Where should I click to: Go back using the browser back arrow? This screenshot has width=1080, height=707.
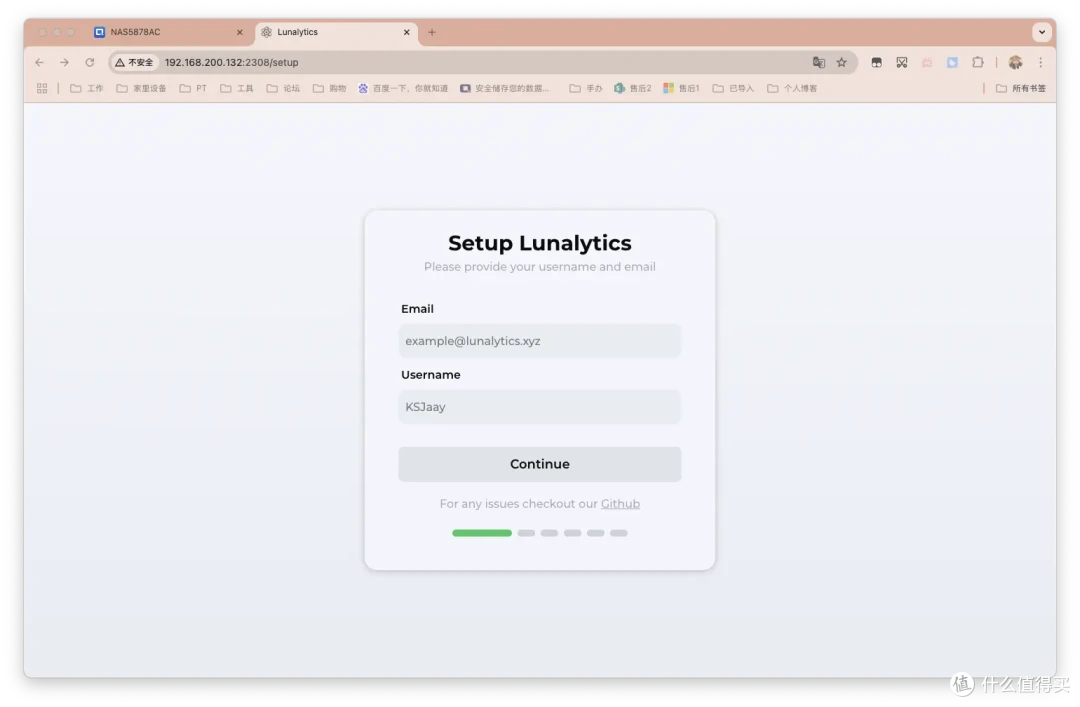pyautogui.click(x=39, y=62)
